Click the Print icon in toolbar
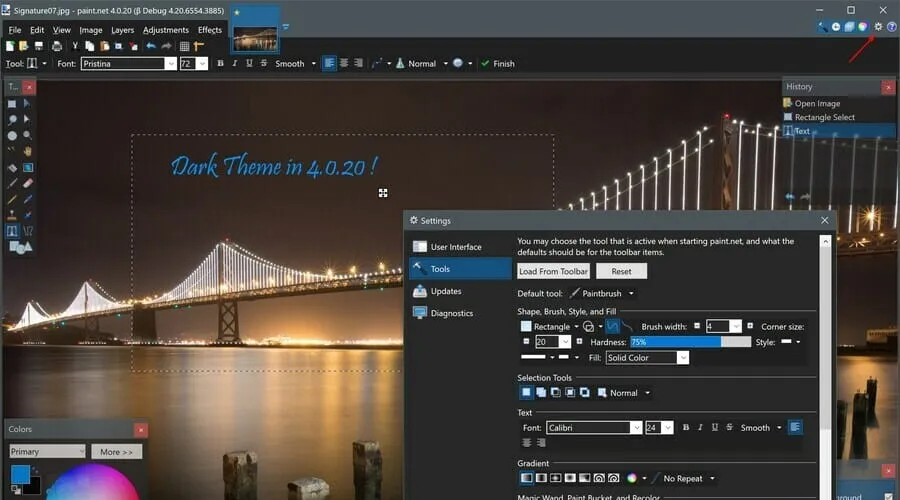The height and width of the screenshot is (500, 900). click(57, 46)
